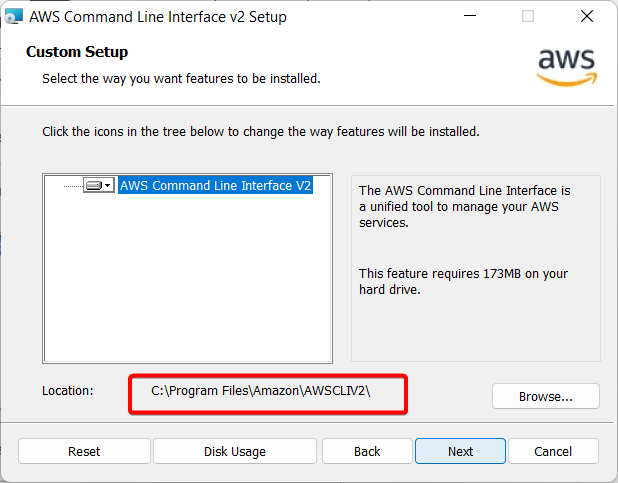This screenshot has height=483, width=618.
Task: Minimize the setup window
Action: point(472,17)
